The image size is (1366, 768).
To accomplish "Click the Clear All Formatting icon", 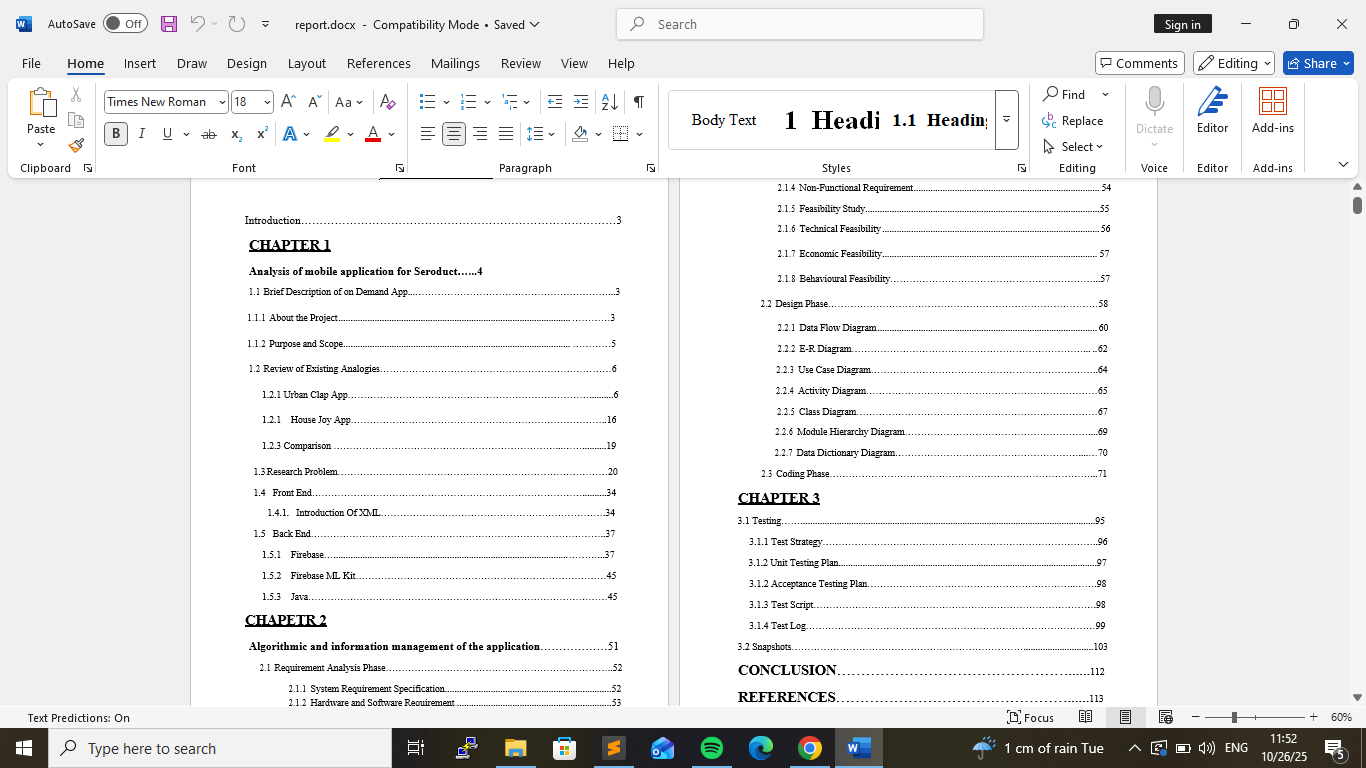I will [389, 102].
